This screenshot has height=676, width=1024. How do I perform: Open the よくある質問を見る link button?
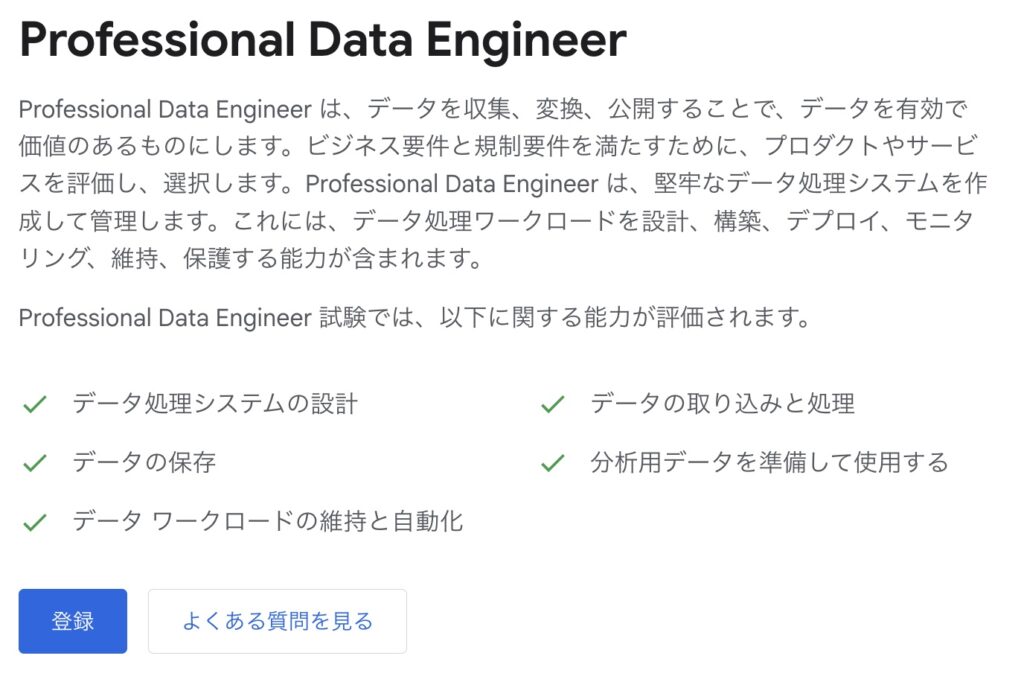[x=277, y=620]
